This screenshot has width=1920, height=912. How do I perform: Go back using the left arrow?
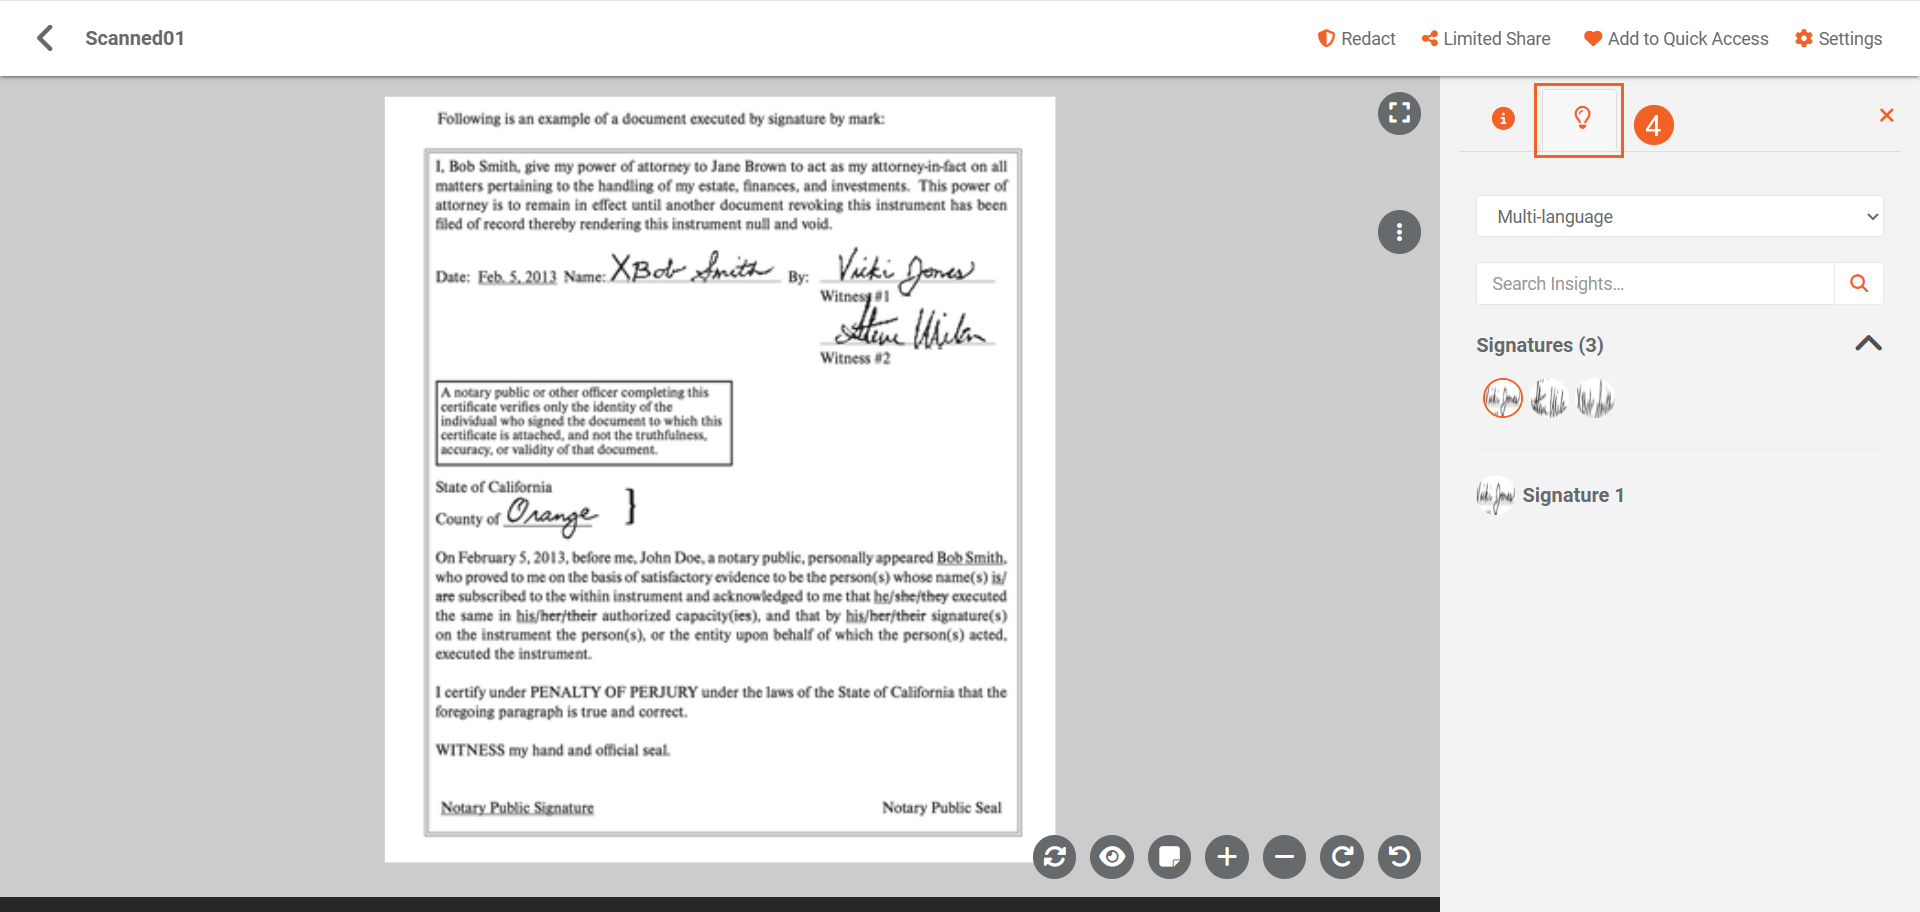coord(45,38)
